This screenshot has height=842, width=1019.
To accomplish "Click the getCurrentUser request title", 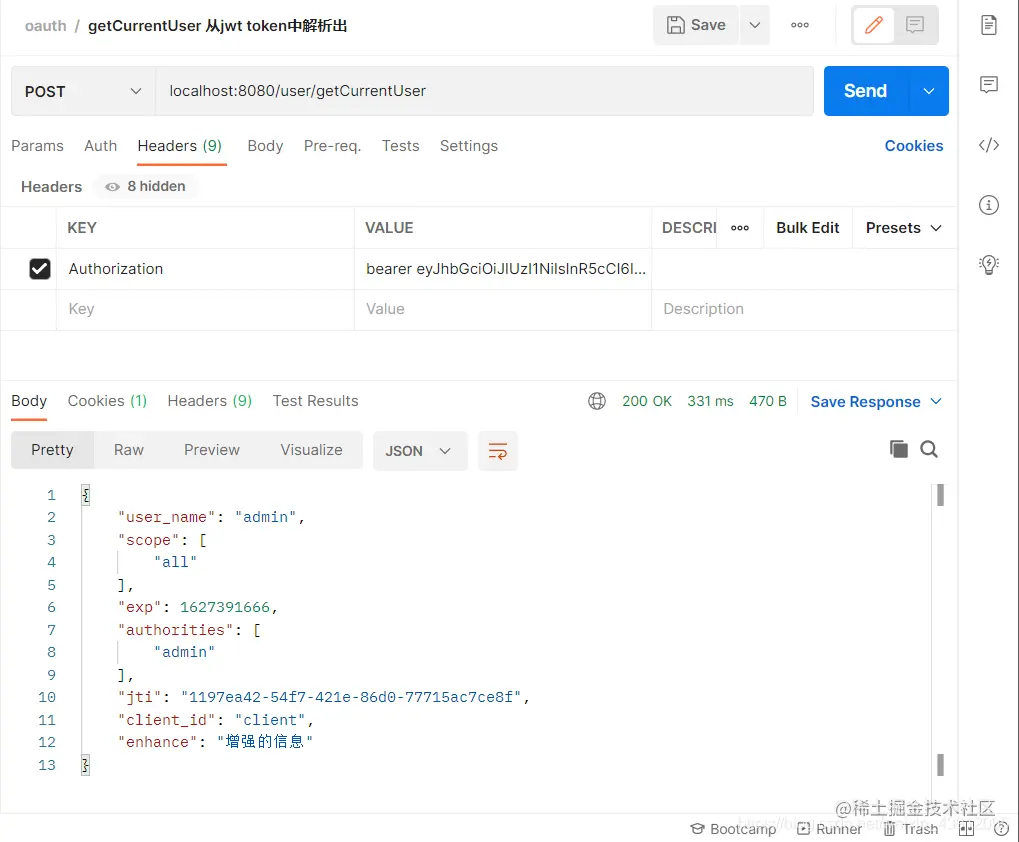I will pos(218,26).
